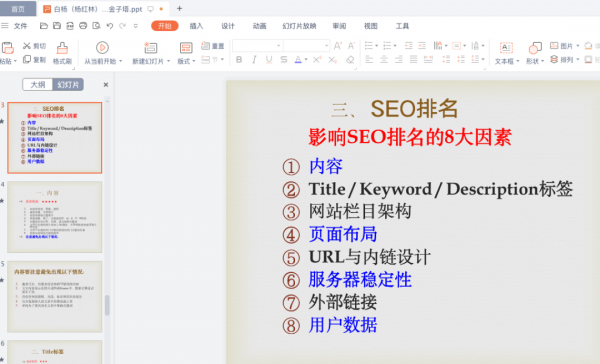Open the 文件 menu

point(20,26)
